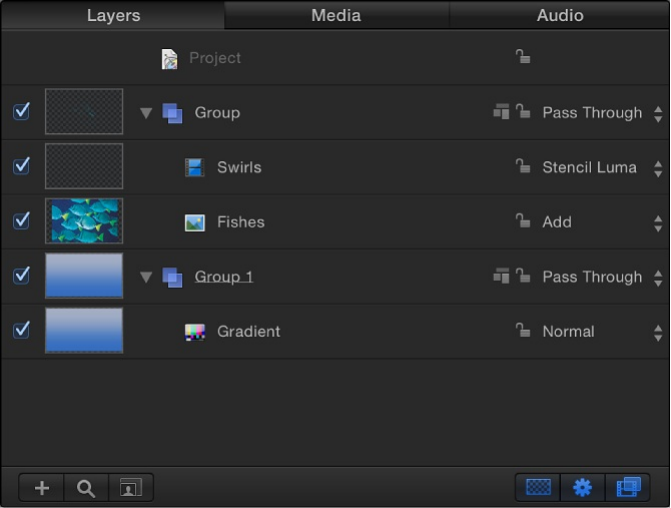Switch to the Audio tab
Viewport: 671px width, 508px height.
tap(560, 15)
